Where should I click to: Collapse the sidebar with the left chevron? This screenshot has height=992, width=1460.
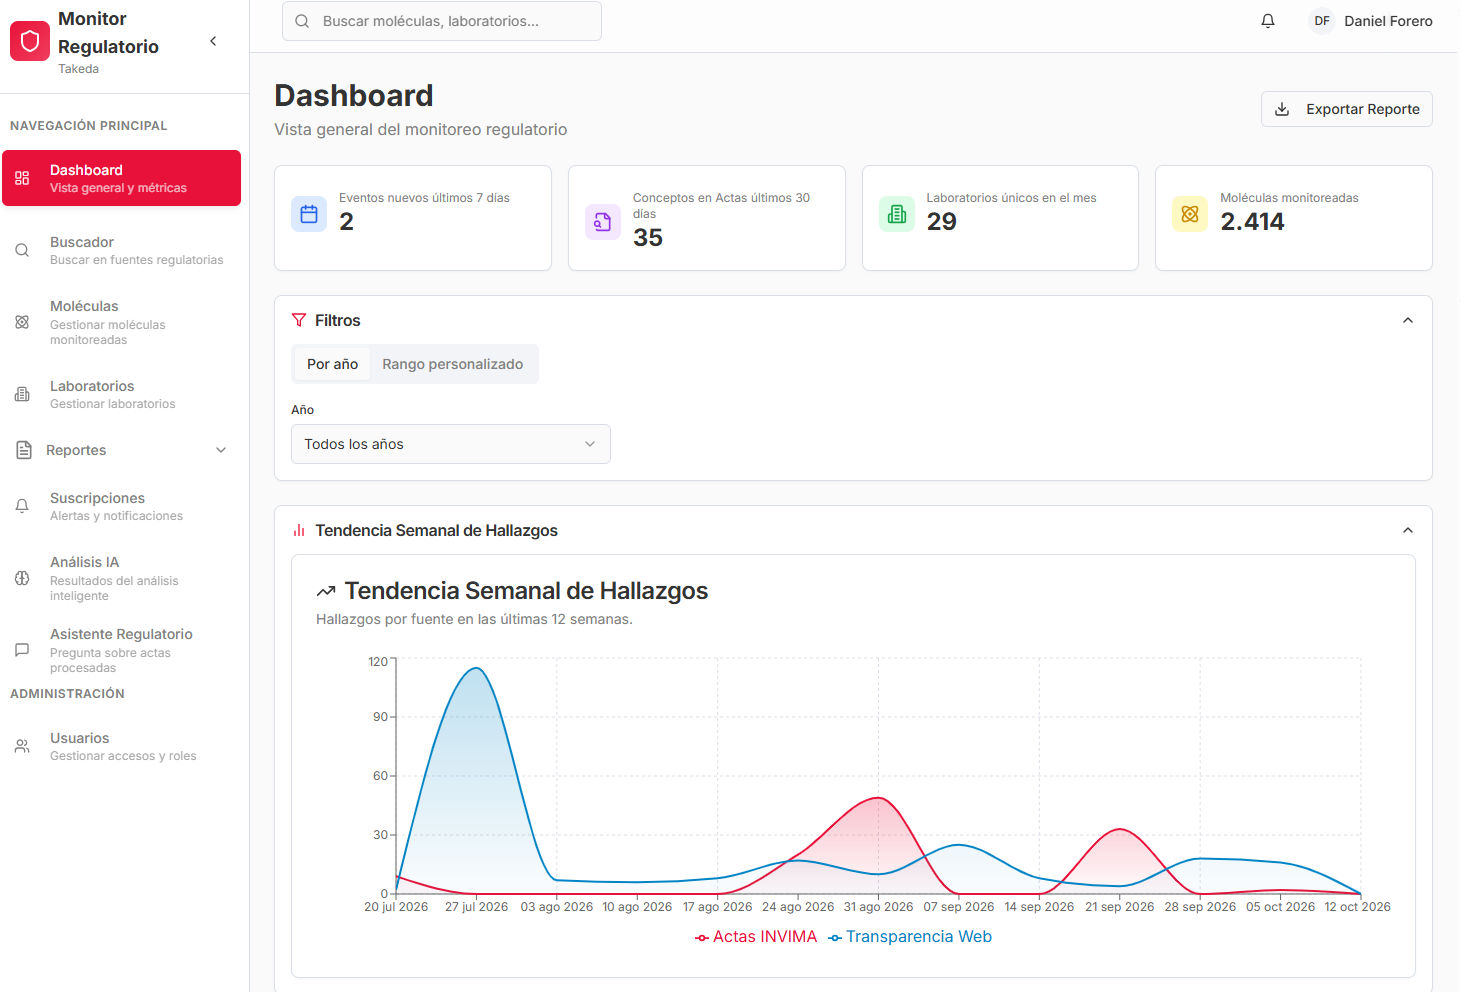point(213,41)
